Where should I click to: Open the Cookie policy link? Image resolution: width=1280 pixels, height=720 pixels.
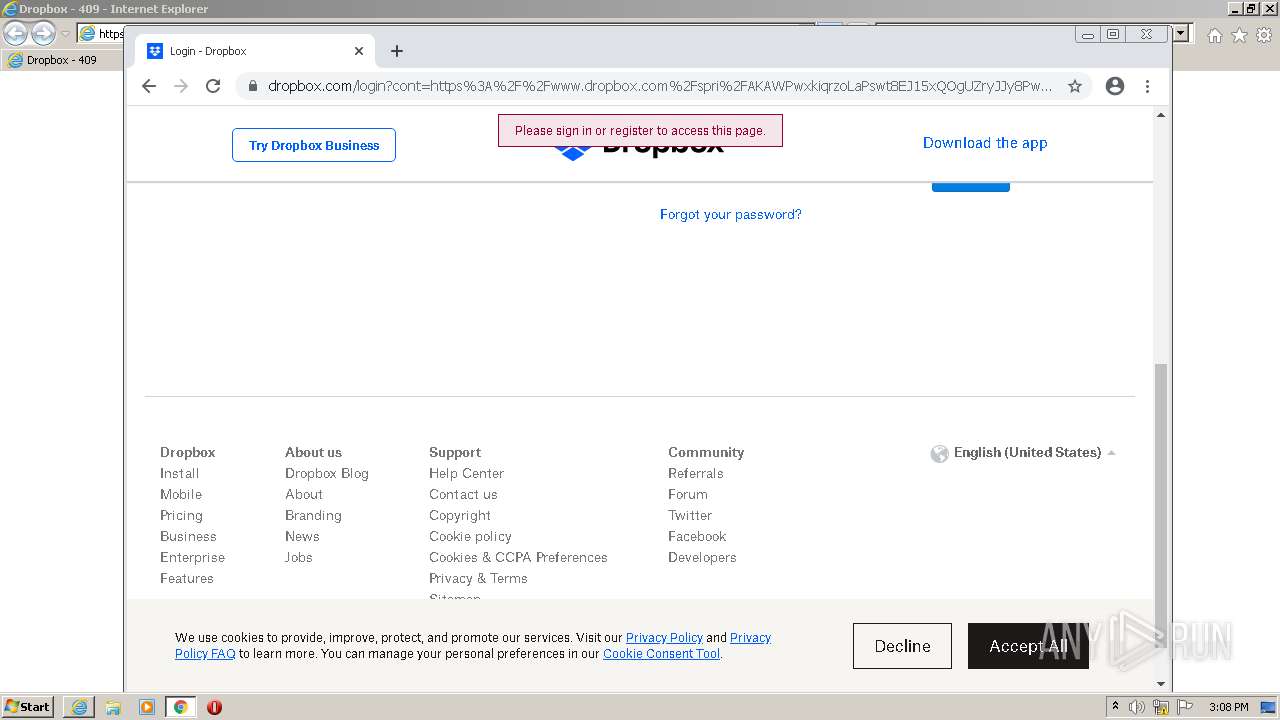point(470,537)
